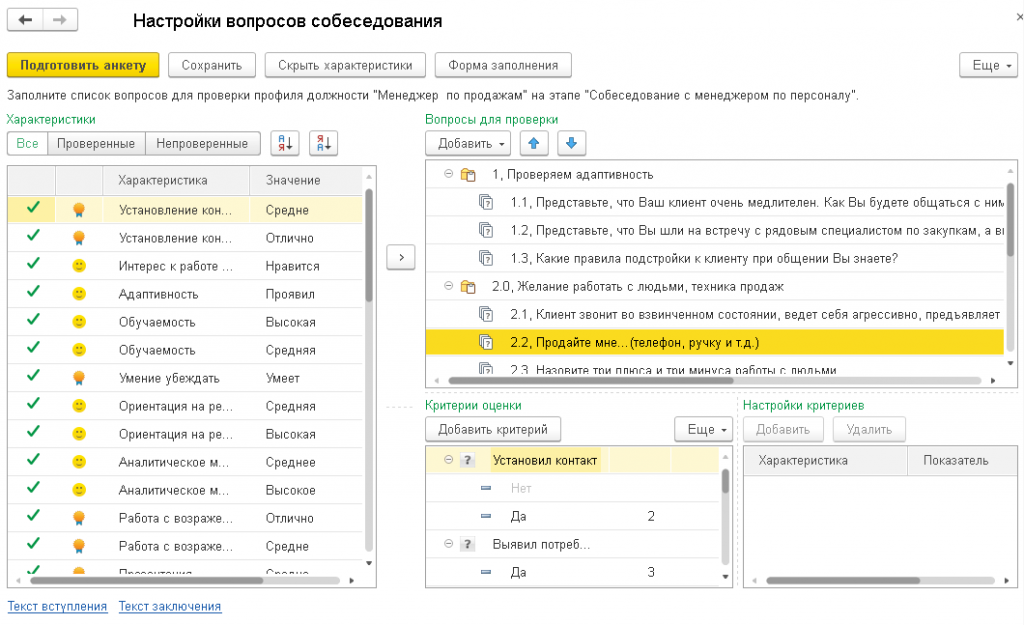Image resolution: width=1024 pixels, height=625 pixels.
Task: Toggle checkmark in 'Обучаемость Средняя' row
Action: [33, 347]
